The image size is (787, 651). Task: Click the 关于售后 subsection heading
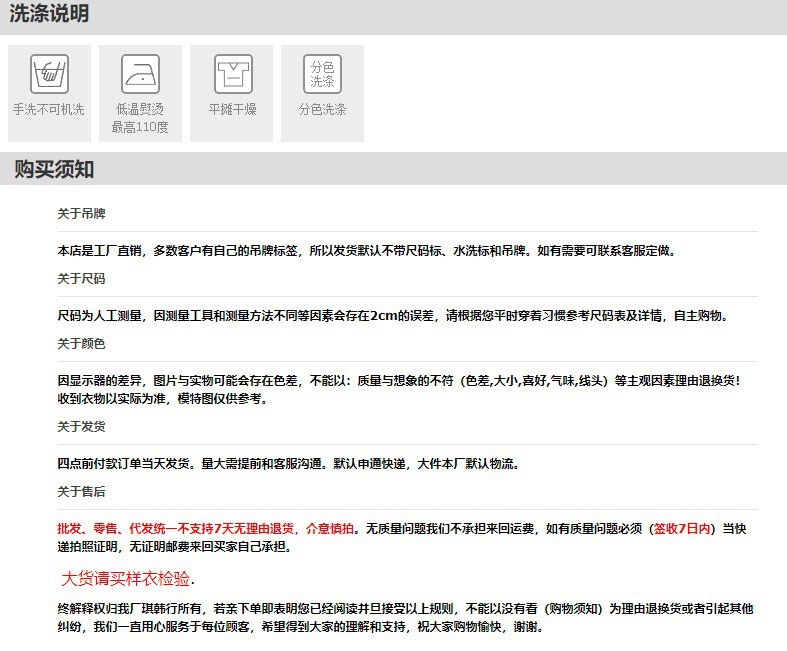click(81, 491)
